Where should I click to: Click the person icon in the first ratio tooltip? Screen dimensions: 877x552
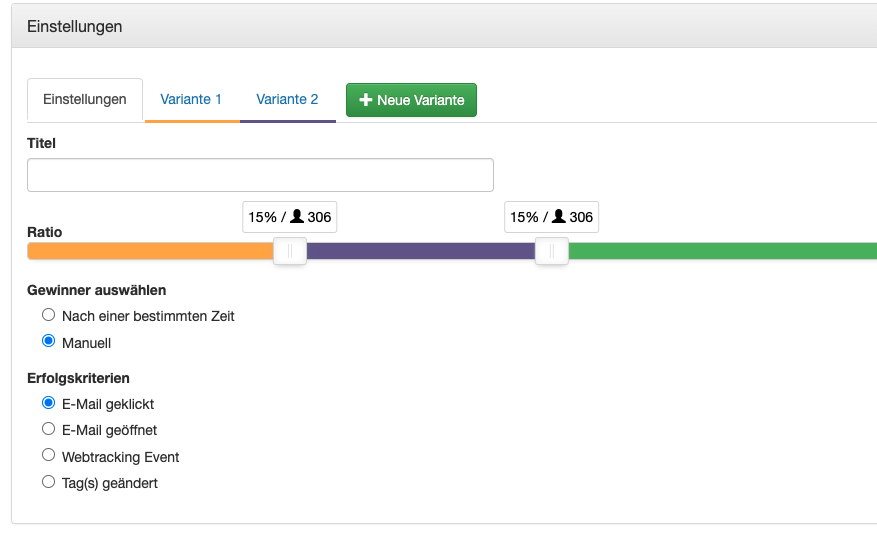[297, 217]
